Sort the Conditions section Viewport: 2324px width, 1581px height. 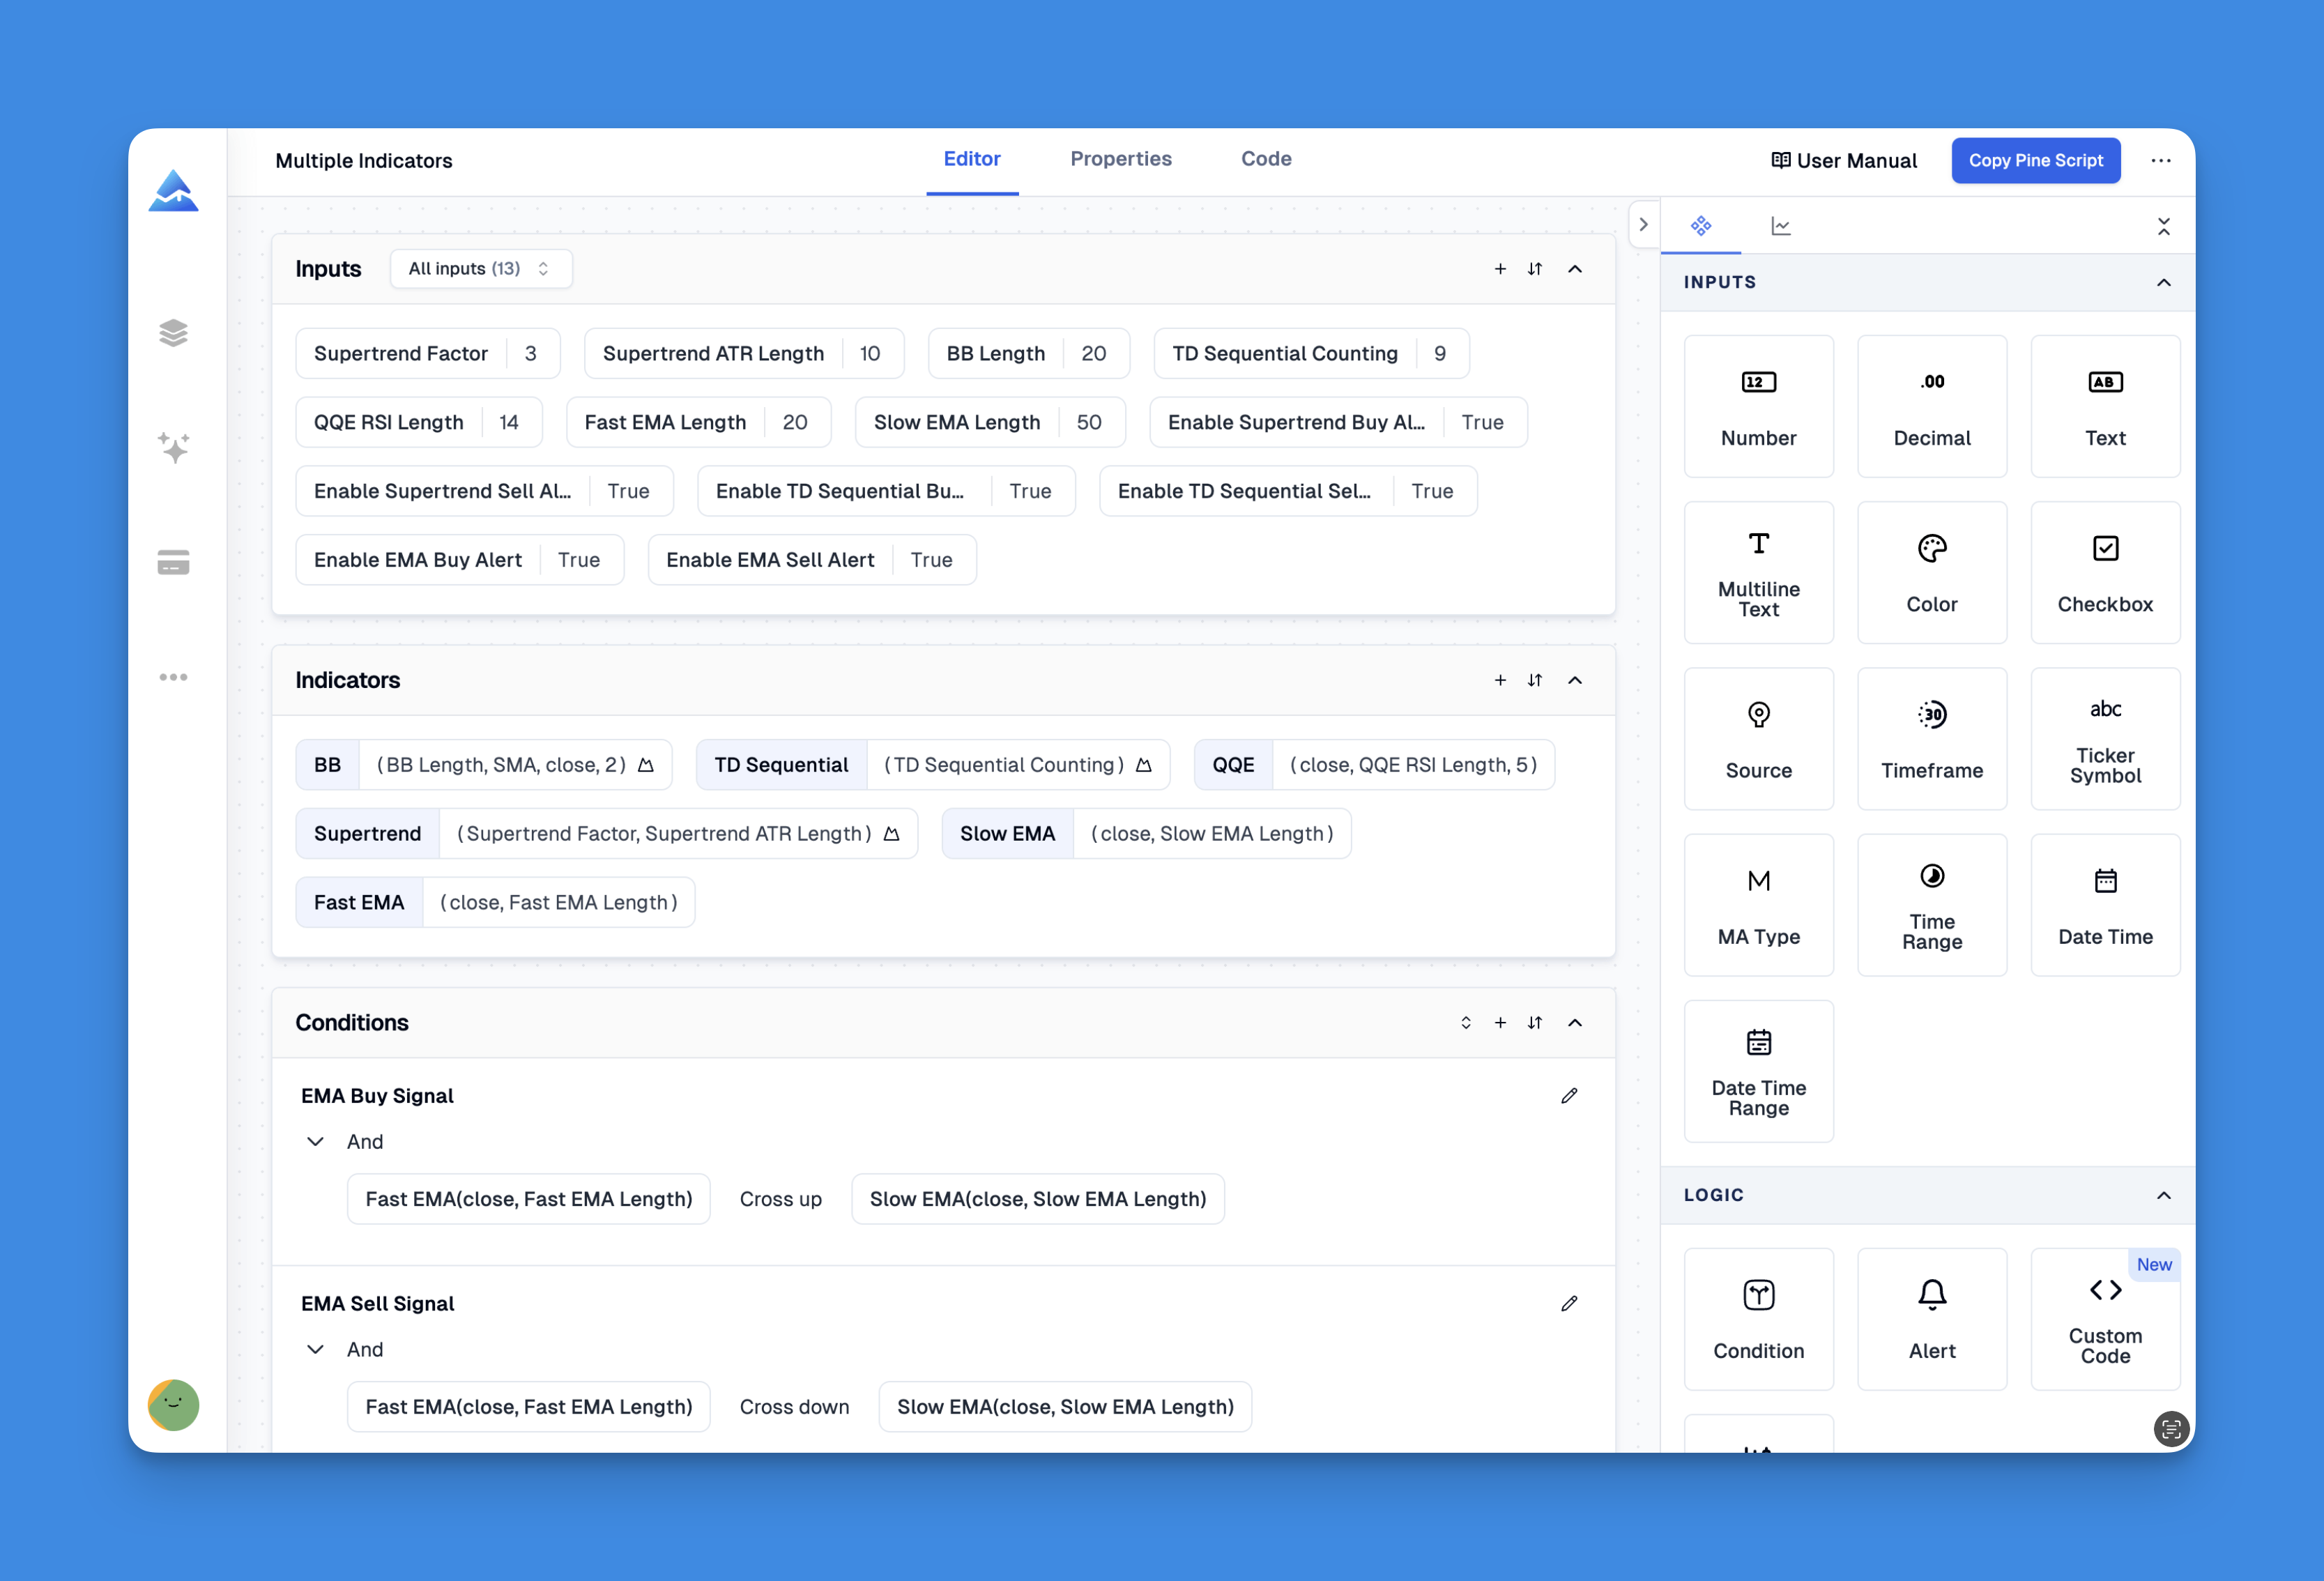1534,1022
